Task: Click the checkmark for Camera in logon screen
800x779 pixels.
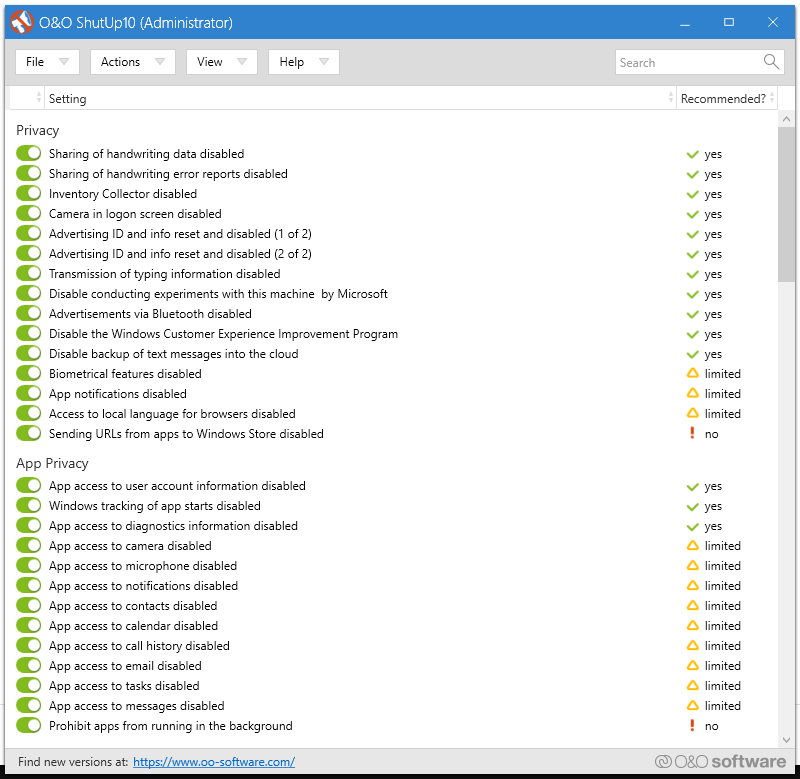Action: tap(692, 214)
